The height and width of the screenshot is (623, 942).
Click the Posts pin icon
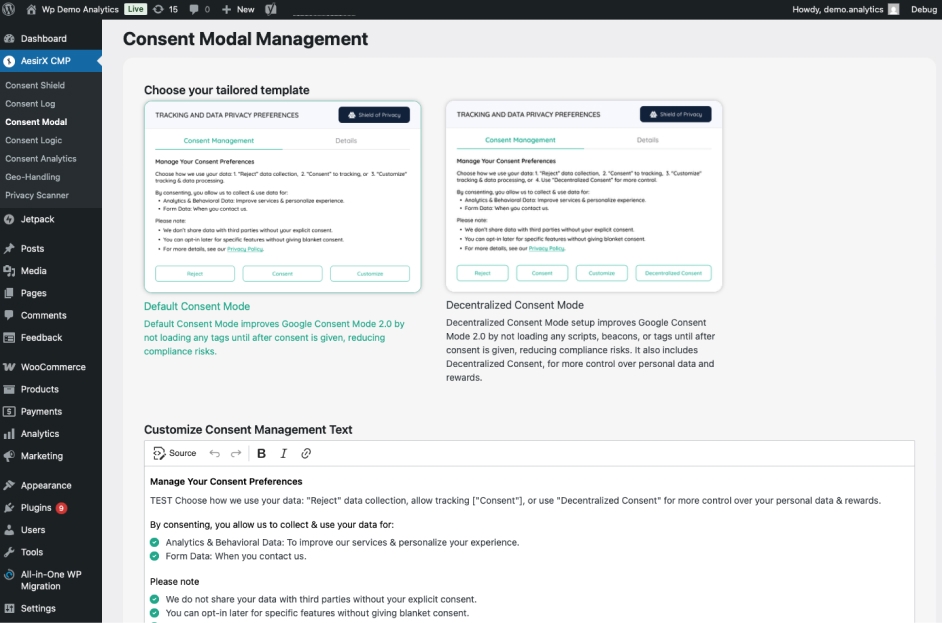pos(9,249)
